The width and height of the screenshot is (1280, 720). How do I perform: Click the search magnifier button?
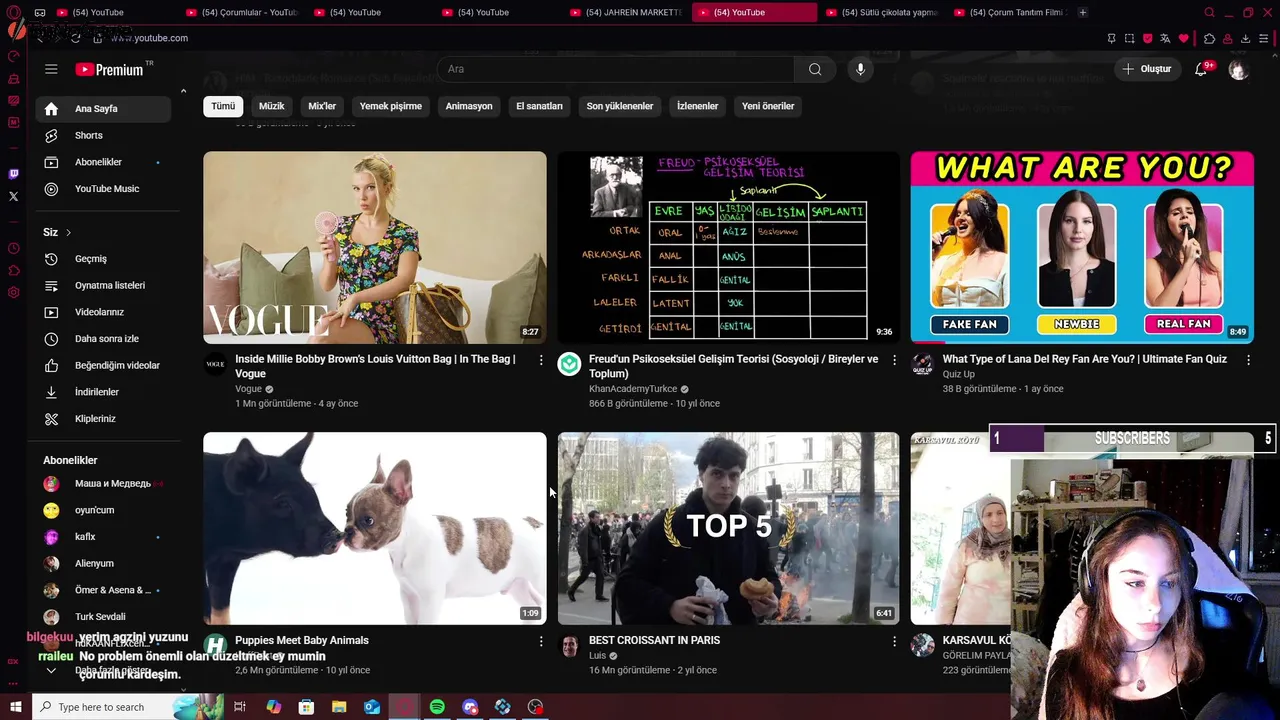coord(815,69)
